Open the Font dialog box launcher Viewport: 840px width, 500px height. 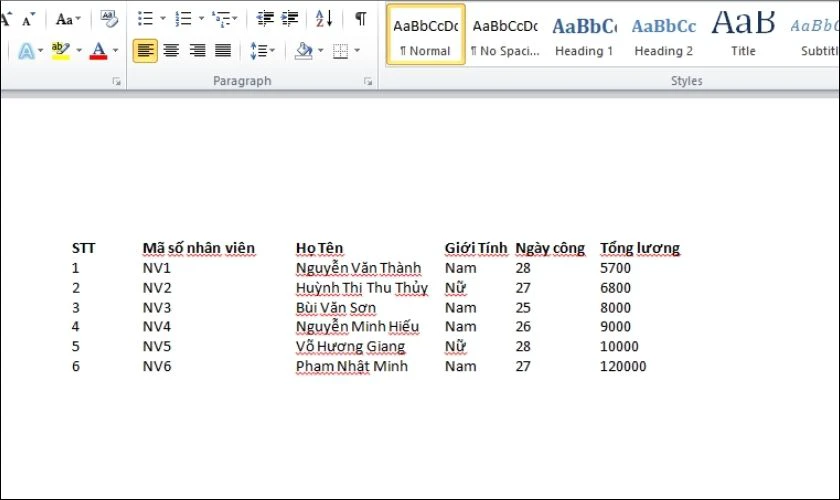116,81
